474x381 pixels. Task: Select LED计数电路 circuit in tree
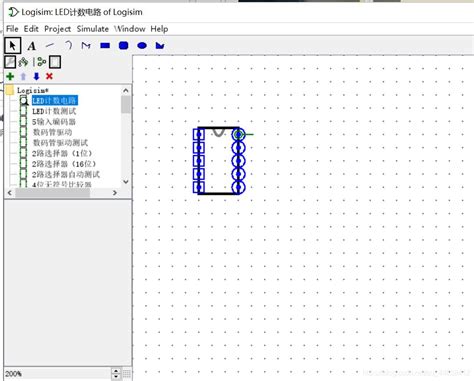pos(55,100)
